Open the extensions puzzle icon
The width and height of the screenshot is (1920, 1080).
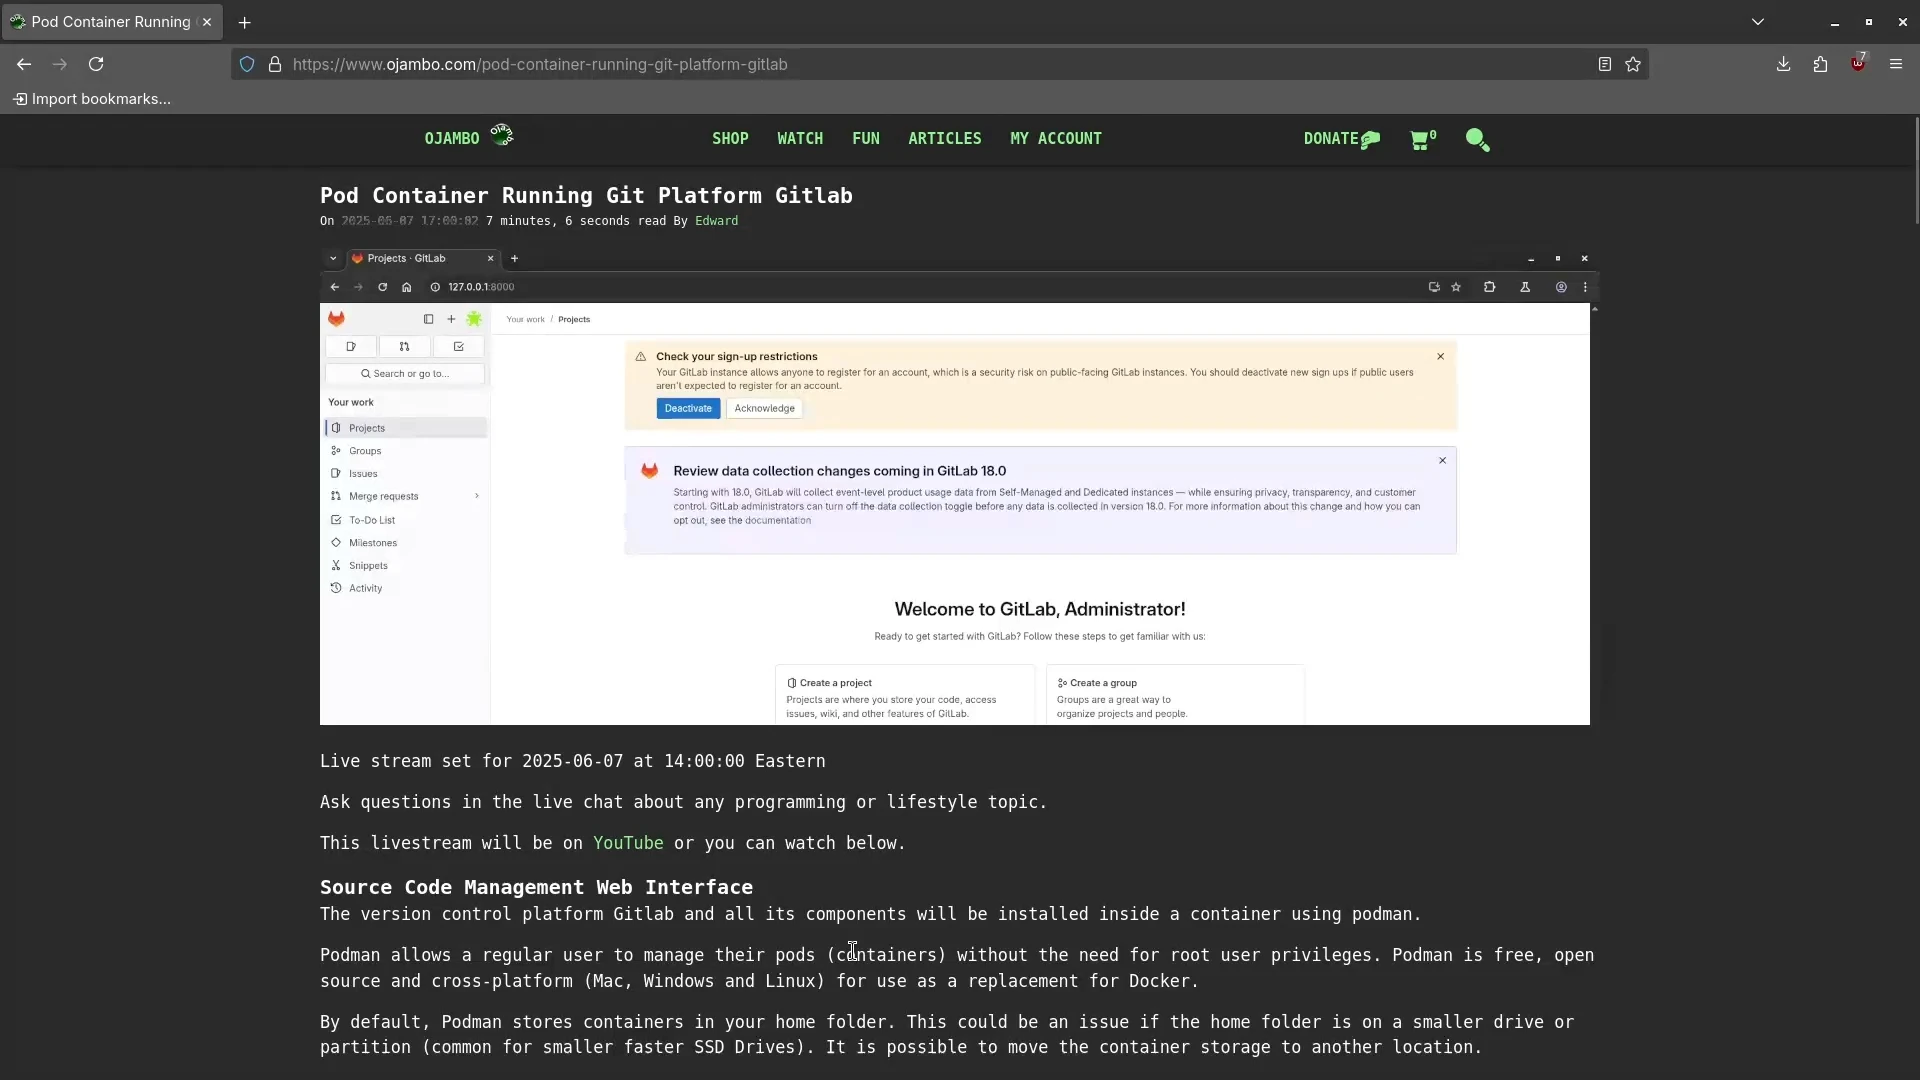[x=1820, y=64]
